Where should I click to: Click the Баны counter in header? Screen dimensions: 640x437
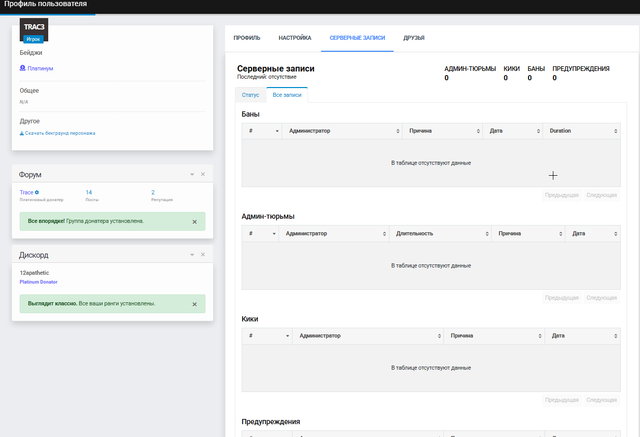click(x=536, y=73)
